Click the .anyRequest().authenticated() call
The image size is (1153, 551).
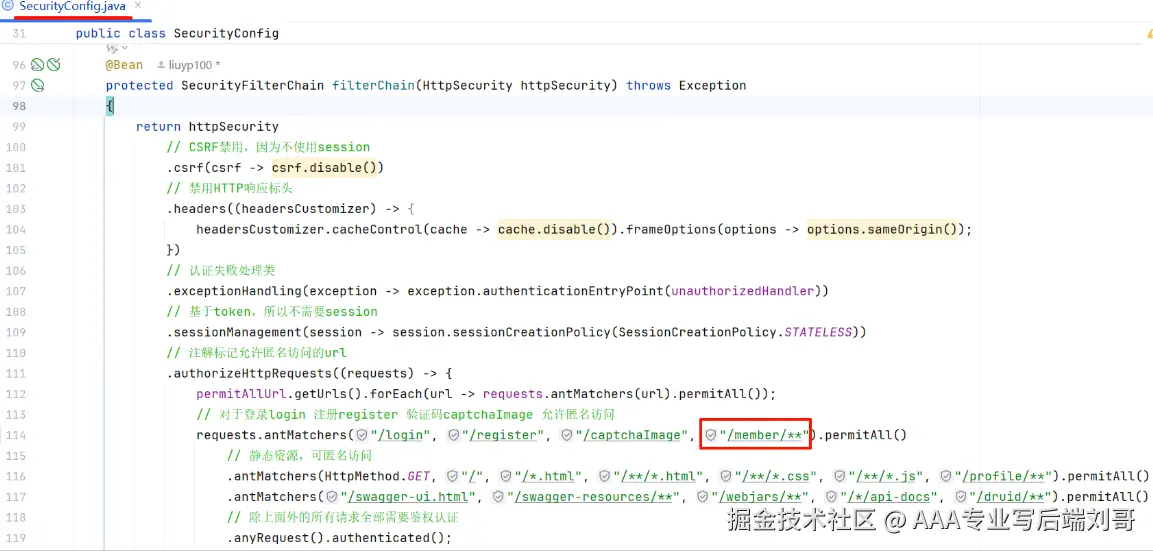pyautogui.click(x=339, y=538)
